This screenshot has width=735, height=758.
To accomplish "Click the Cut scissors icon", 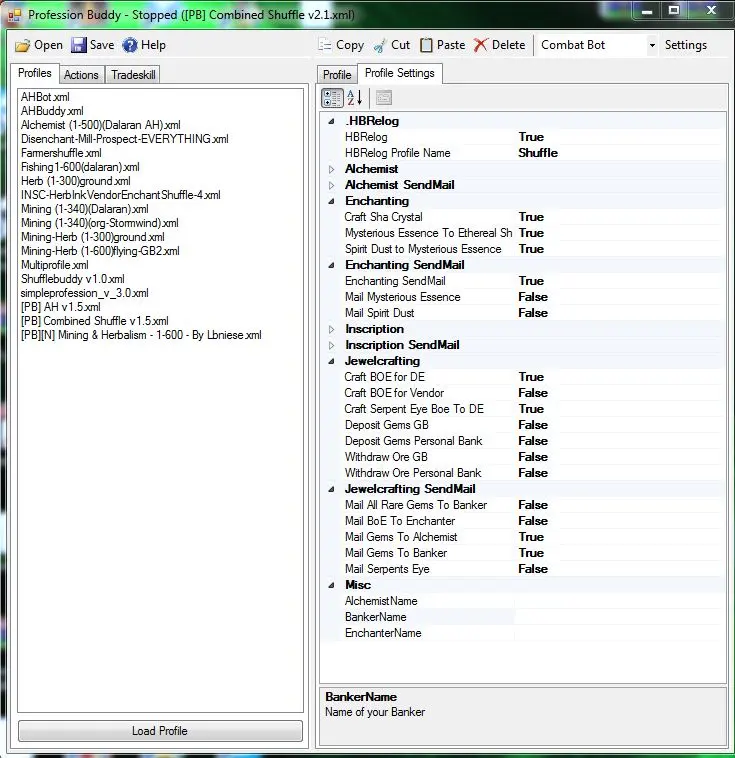I will coord(380,45).
